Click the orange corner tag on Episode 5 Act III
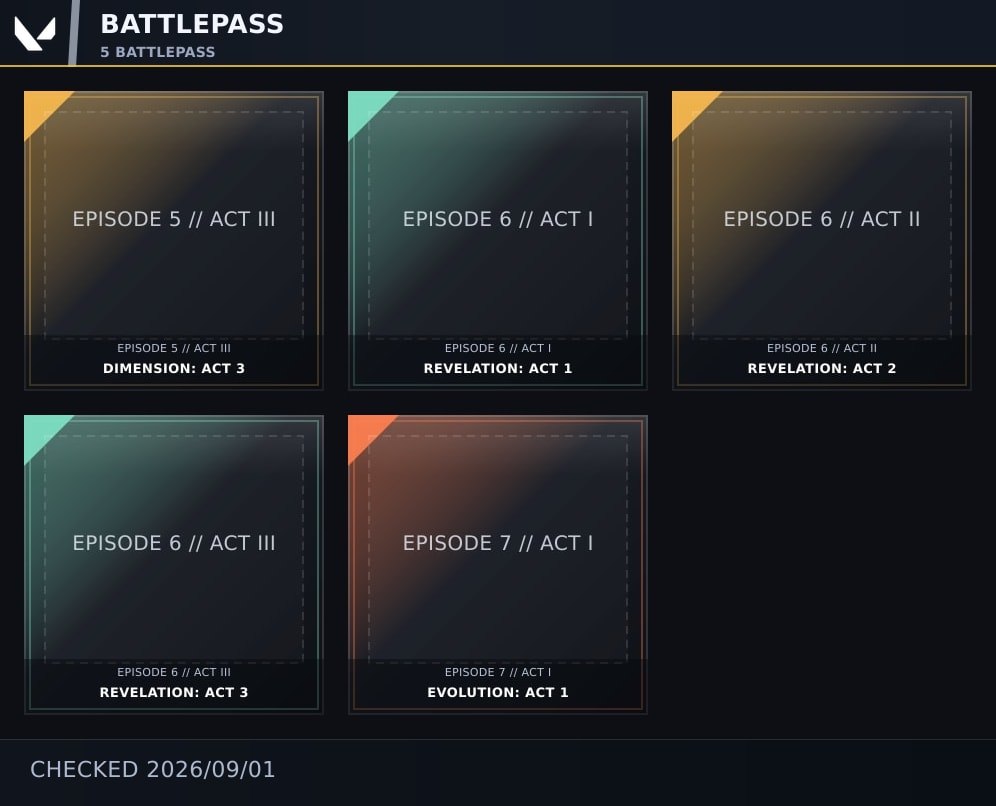This screenshot has width=996, height=806. coord(41,108)
